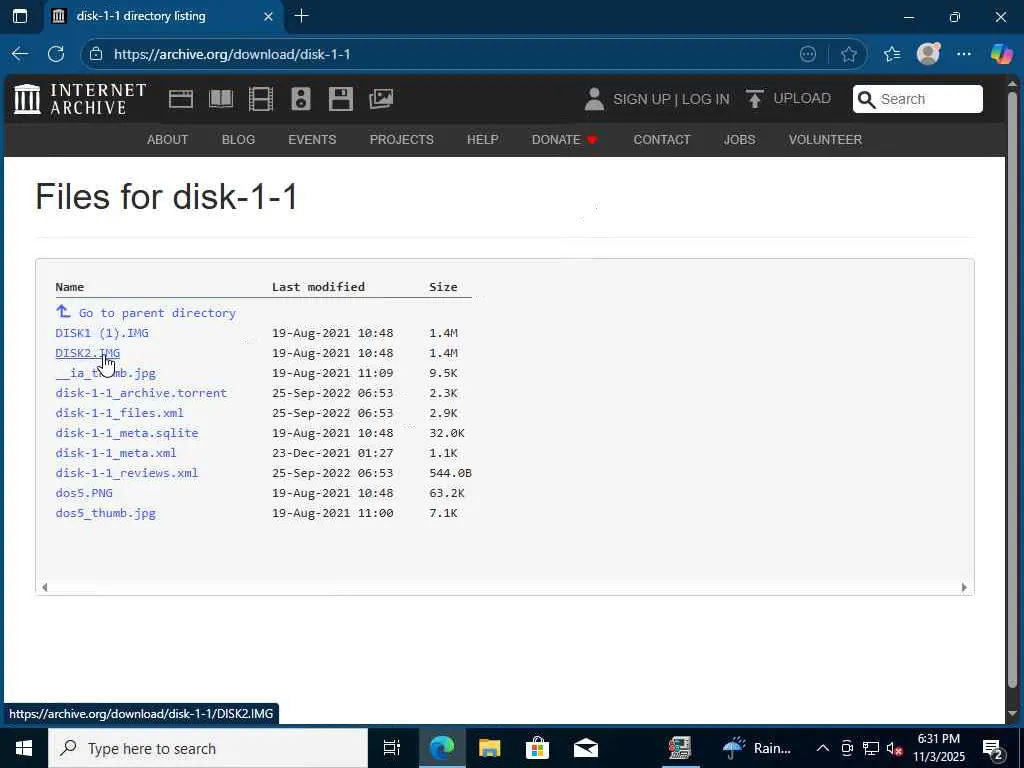Open Microsoft Store from the taskbar
The image size is (1024, 768).
coord(537,748)
